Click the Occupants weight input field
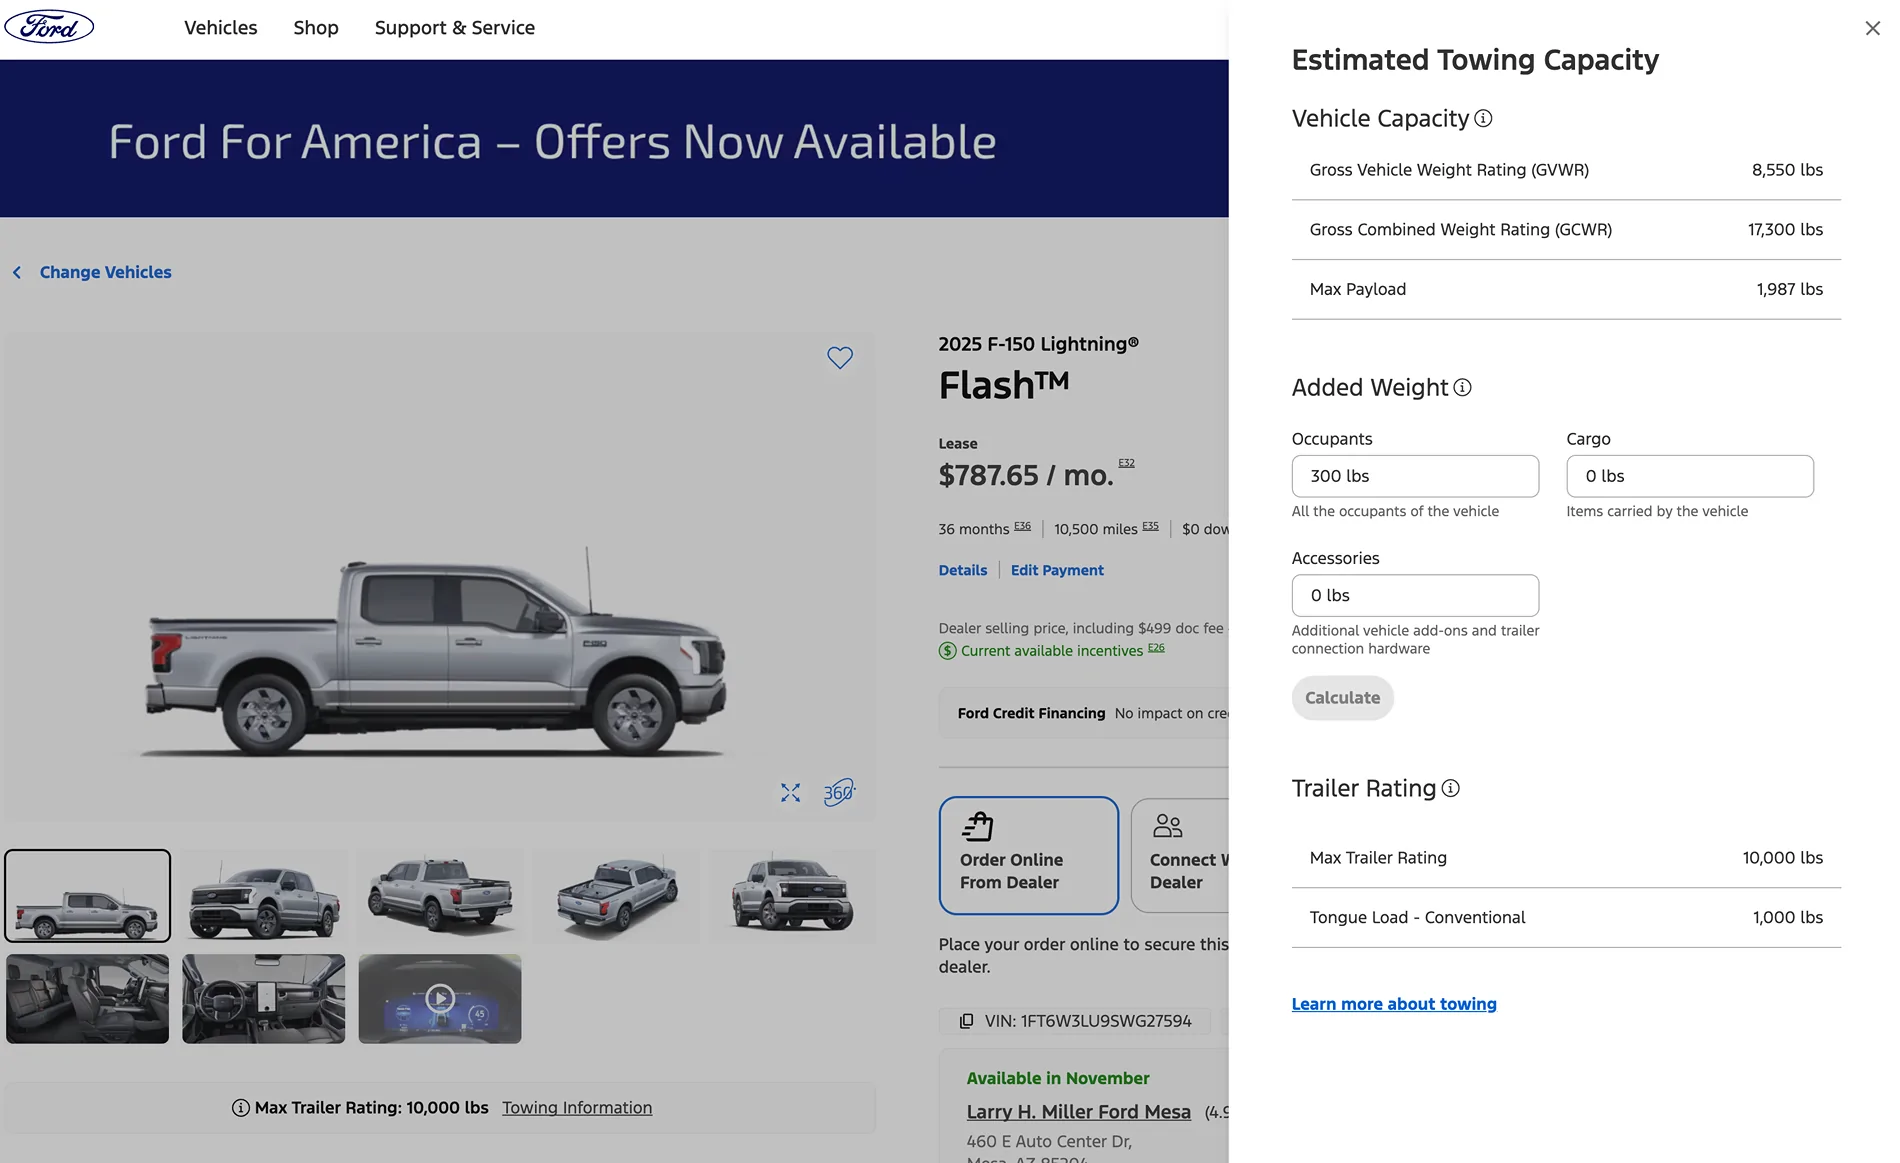1900x1163 pixels. click(1415, 477)
